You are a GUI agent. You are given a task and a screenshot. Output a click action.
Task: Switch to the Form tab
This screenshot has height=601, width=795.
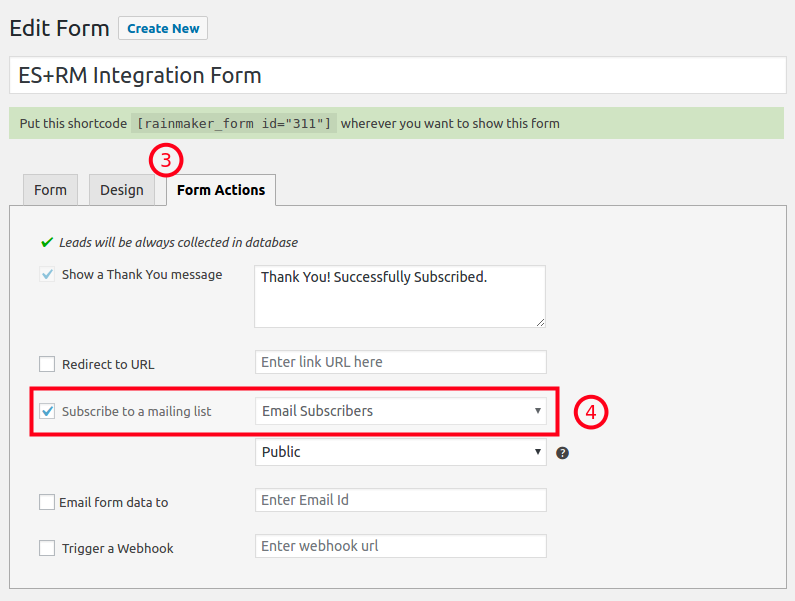50,190
